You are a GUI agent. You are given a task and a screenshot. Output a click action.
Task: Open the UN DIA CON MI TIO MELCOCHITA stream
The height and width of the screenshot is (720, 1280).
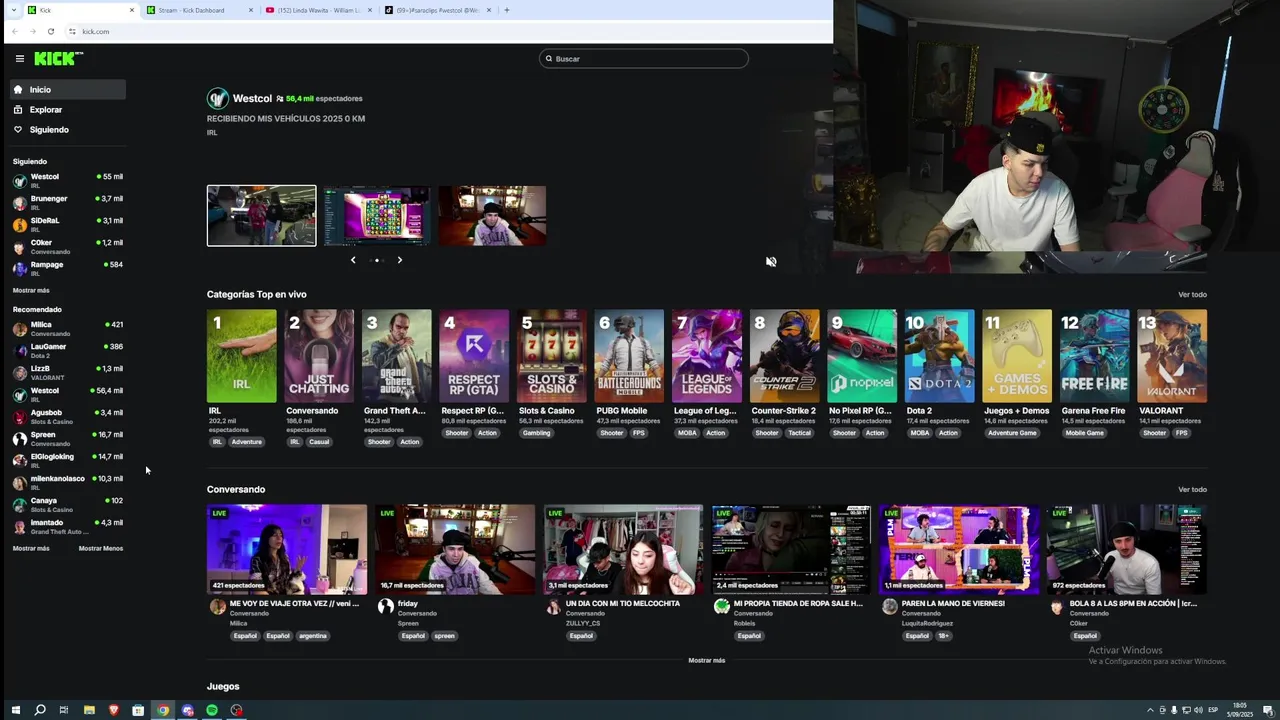click(x=623, y=549)
